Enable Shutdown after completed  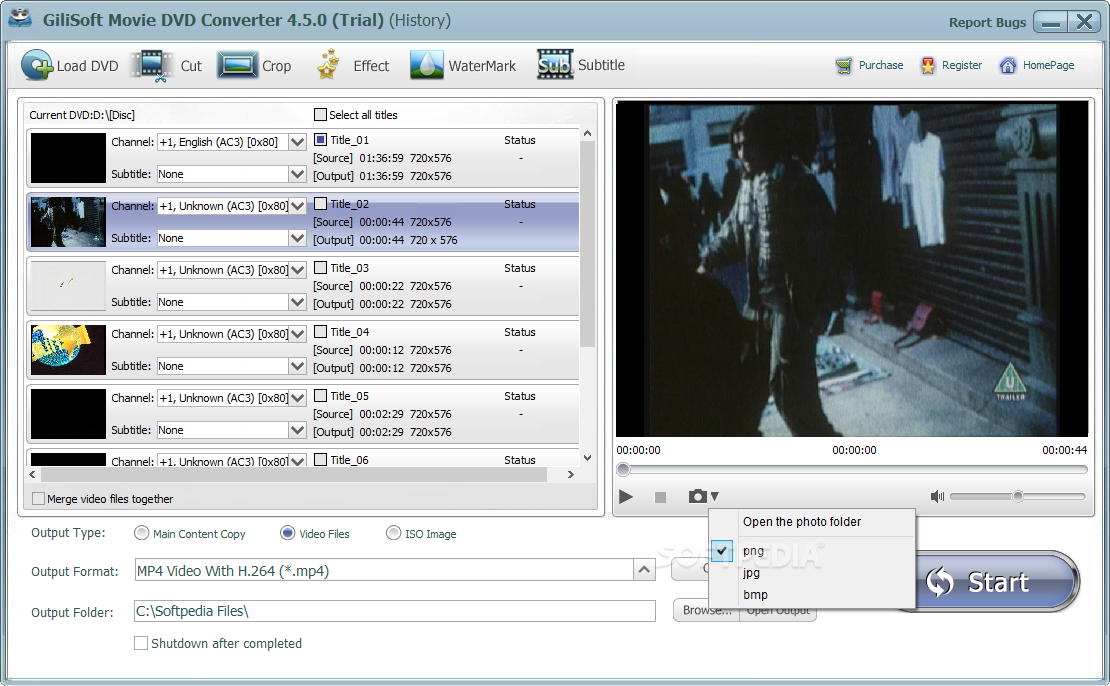141,643
